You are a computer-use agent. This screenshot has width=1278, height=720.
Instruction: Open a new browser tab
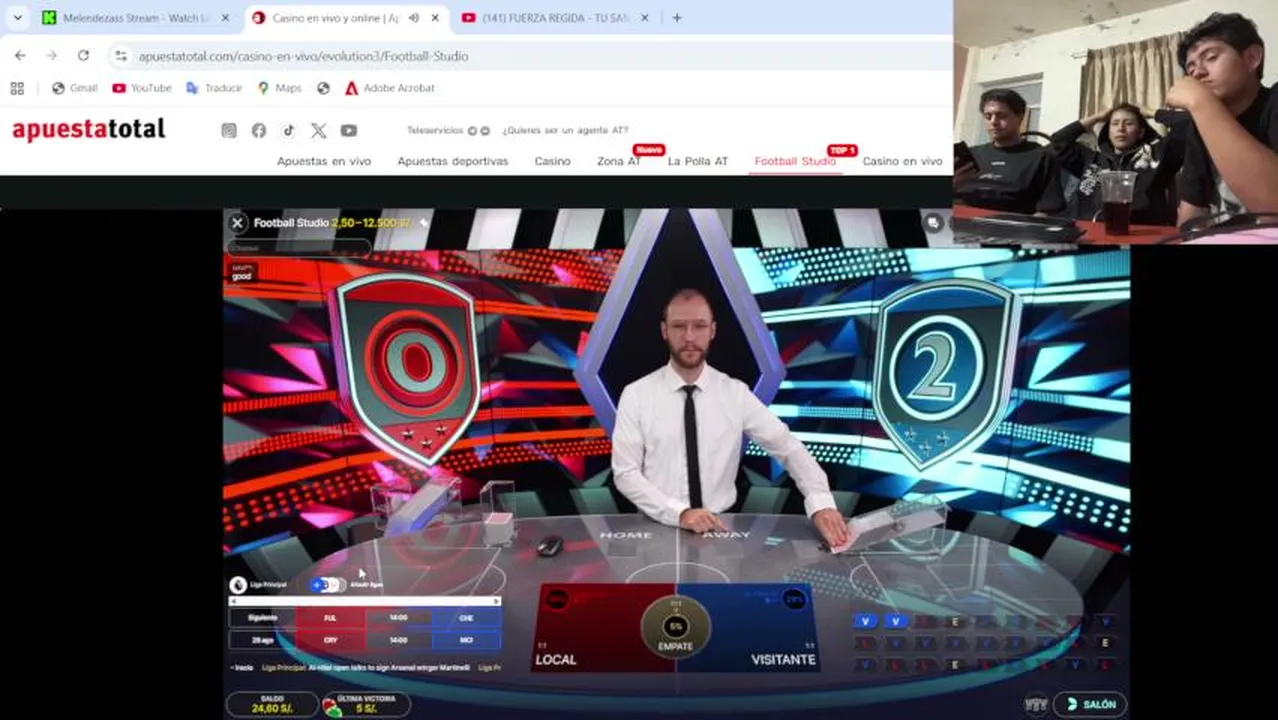[x=677, y=18]
